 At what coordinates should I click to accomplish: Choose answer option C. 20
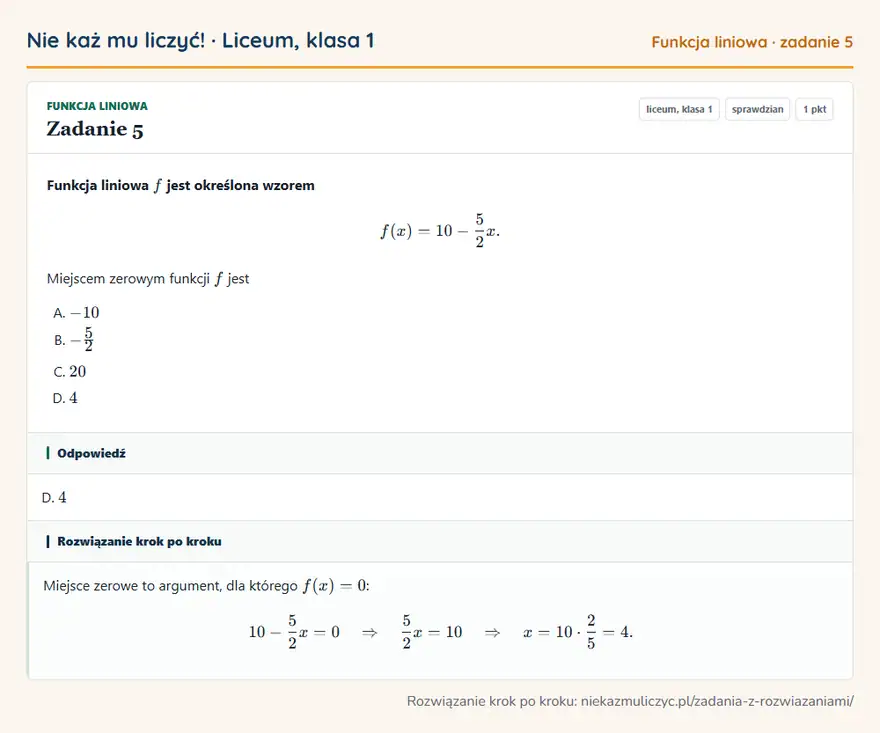[x=70, y=372]
